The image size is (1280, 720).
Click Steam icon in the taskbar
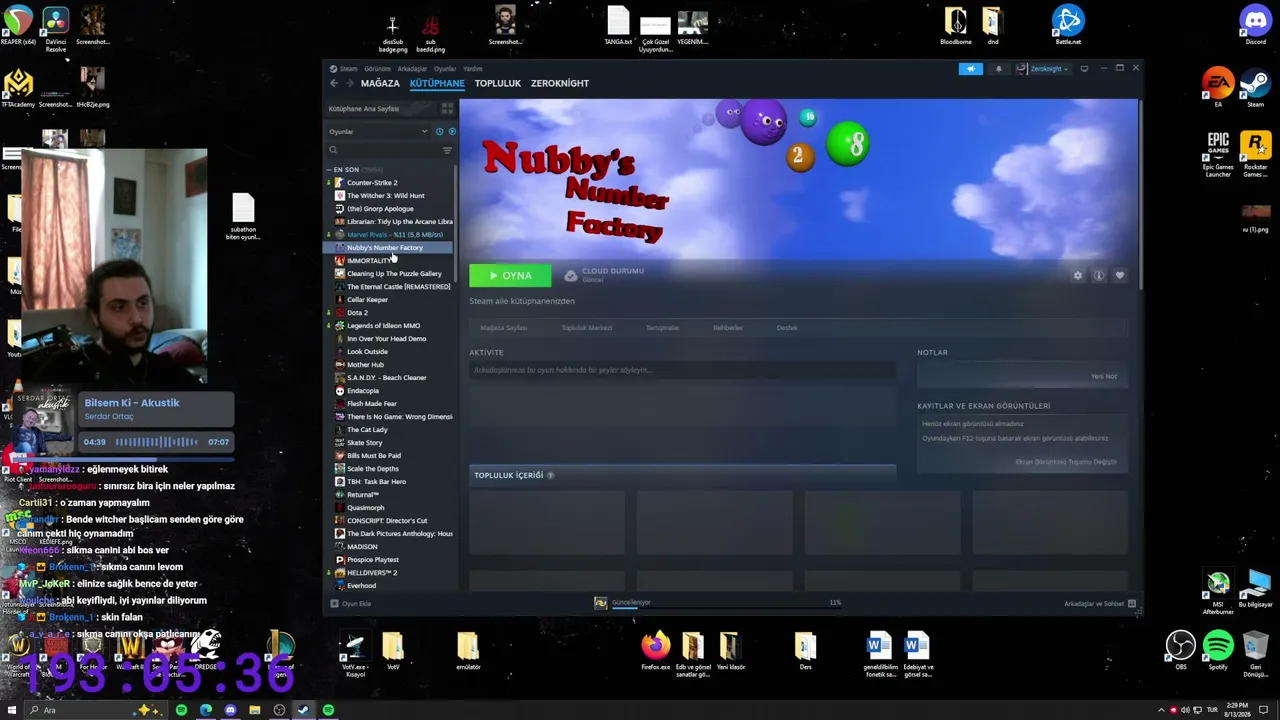tap(303, 710)
